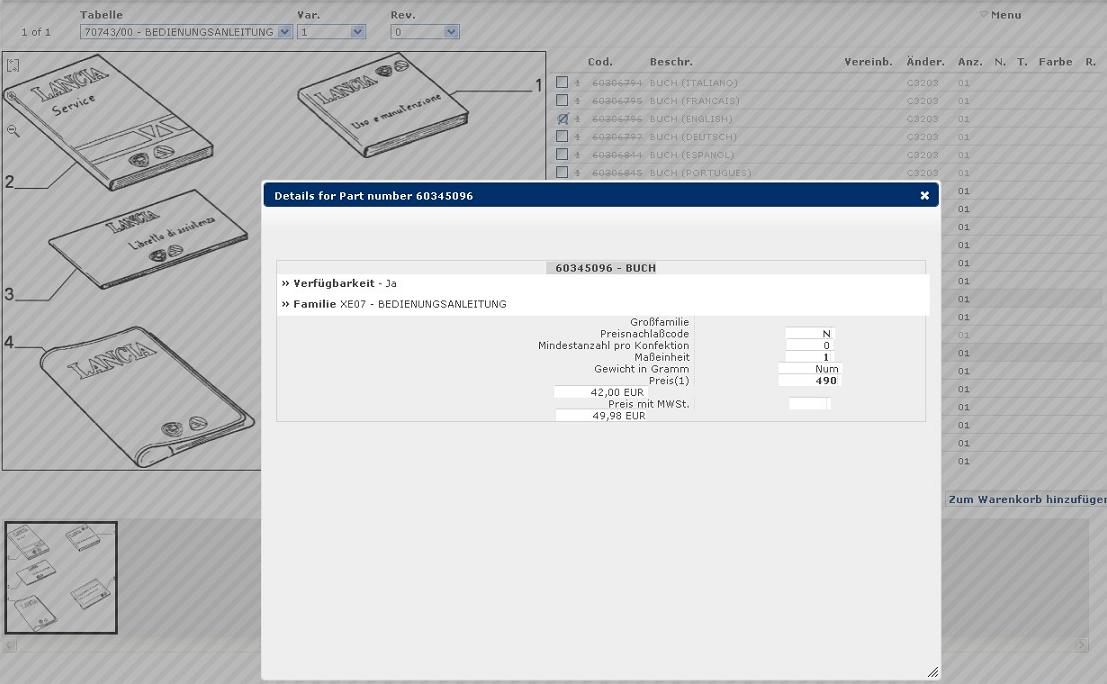The height and width of the screenshot is (684, 1107).
Task: Close the part details dialog
Action: point(924,196)
